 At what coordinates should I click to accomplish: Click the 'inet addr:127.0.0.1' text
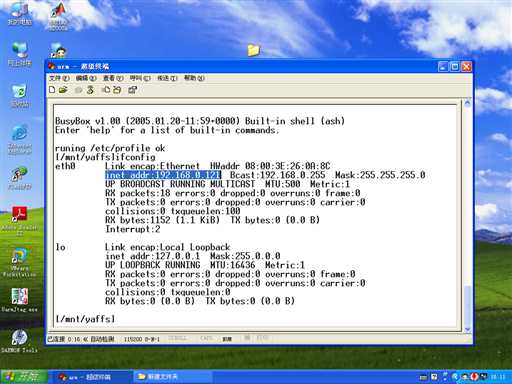153,256
